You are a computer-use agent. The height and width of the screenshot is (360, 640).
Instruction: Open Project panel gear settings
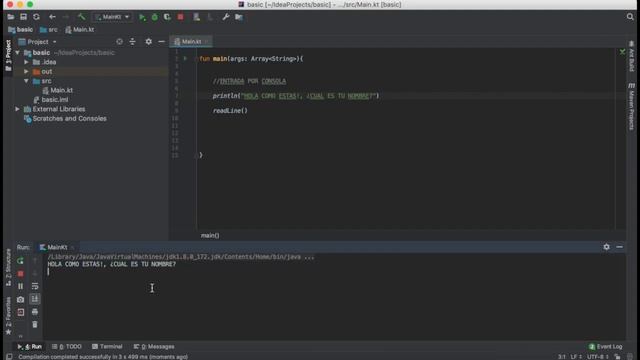point(149,42)
